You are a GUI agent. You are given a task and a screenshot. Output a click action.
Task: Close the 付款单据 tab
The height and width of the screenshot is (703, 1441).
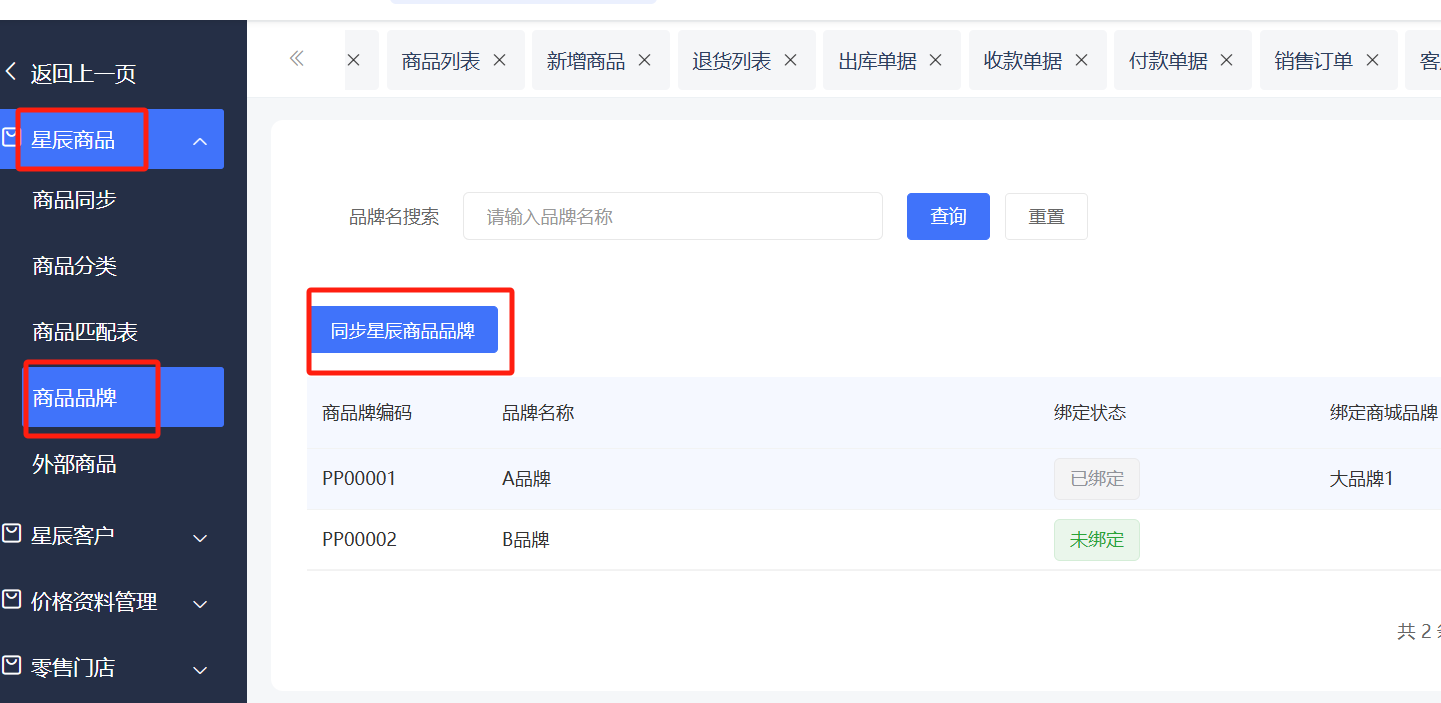coord(1227,60)
